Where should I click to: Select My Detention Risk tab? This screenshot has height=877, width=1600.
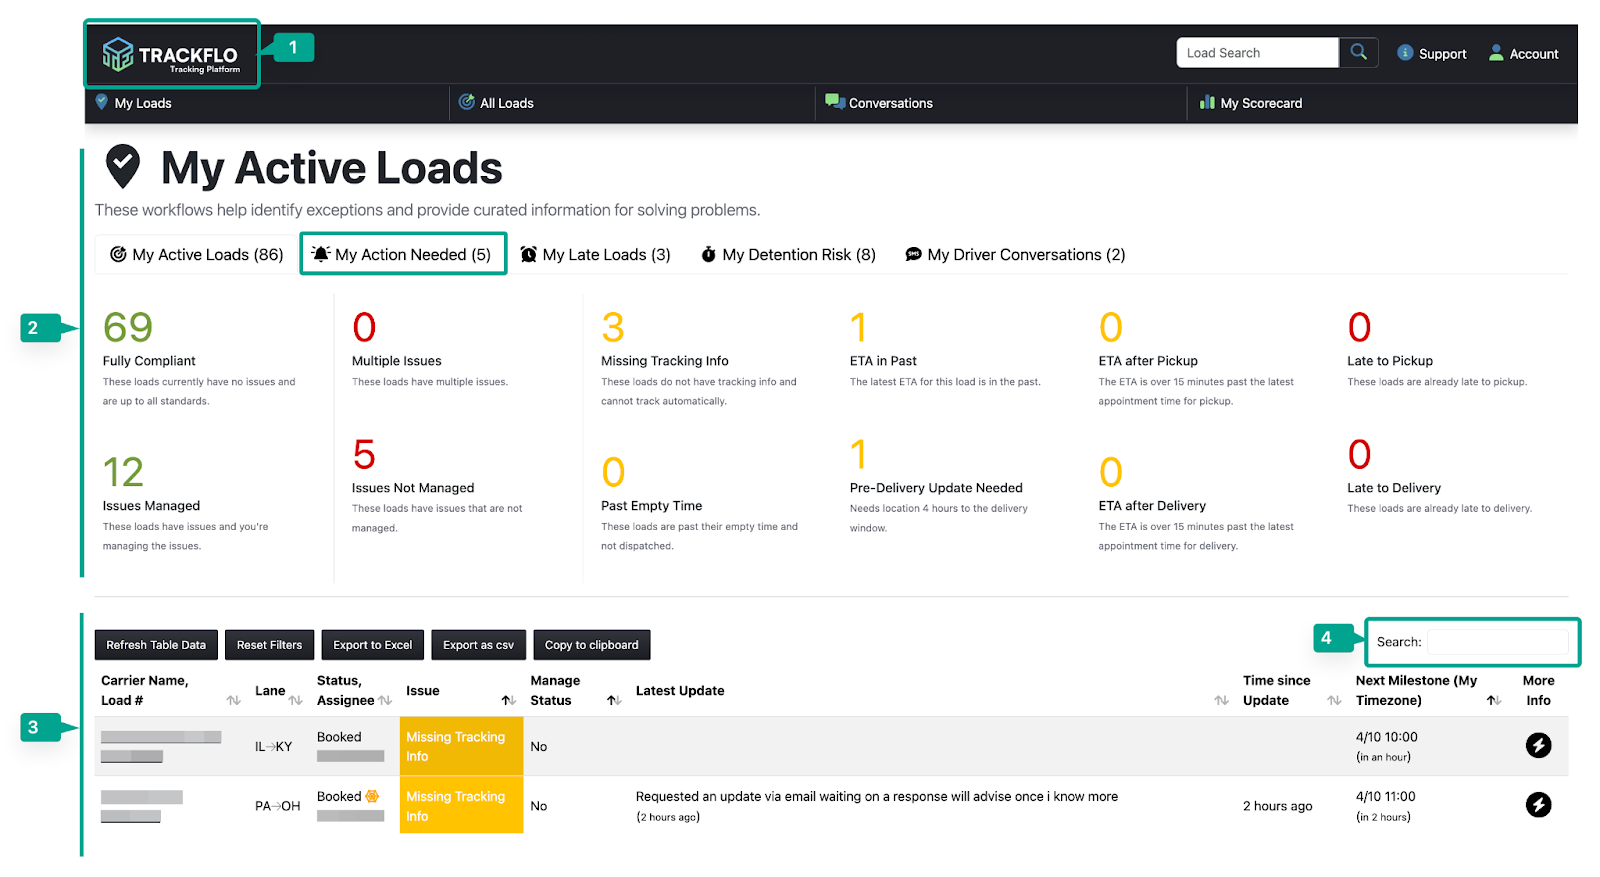(788, 255)
